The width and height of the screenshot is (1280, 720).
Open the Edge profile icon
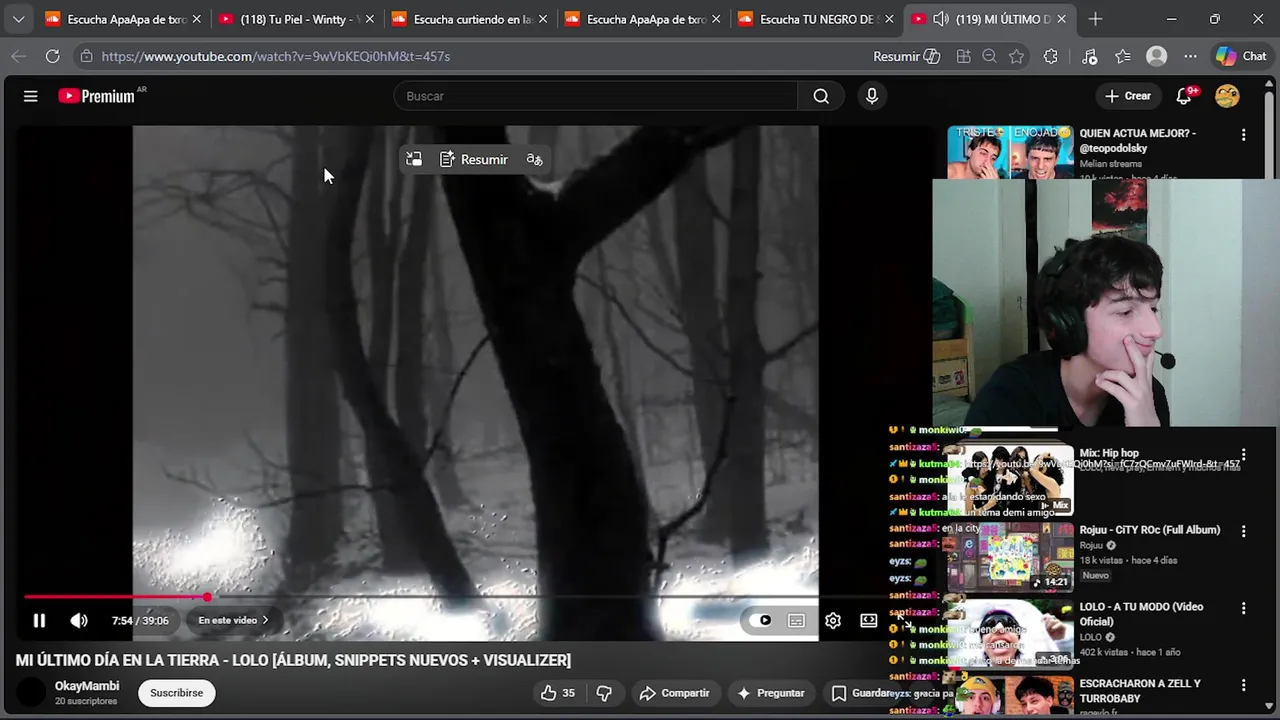[x=1157, y=57]
